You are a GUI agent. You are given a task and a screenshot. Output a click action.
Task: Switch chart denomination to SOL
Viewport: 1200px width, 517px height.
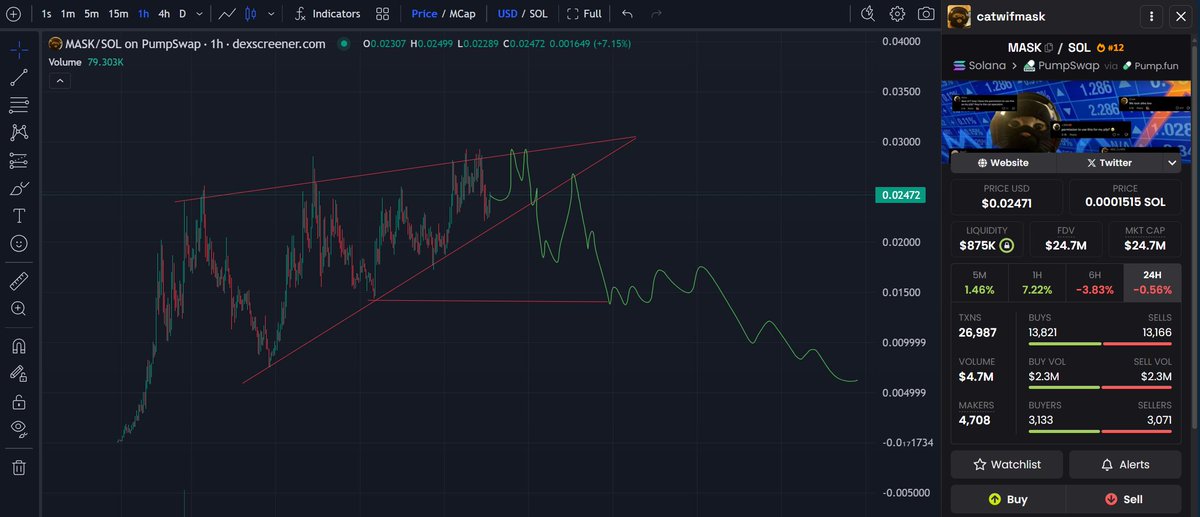pyautogui.click(x=539, y=14)
